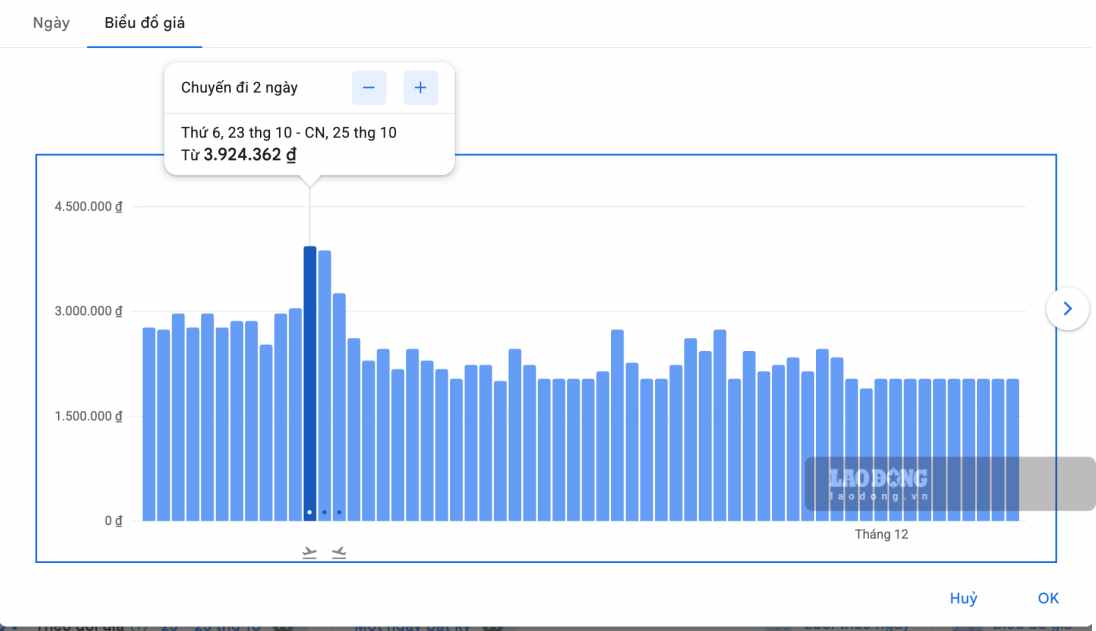This screenshot has height=631, width=1096.
Task: Select the Biểu đồ giá tab
Action: coord(145,23)
